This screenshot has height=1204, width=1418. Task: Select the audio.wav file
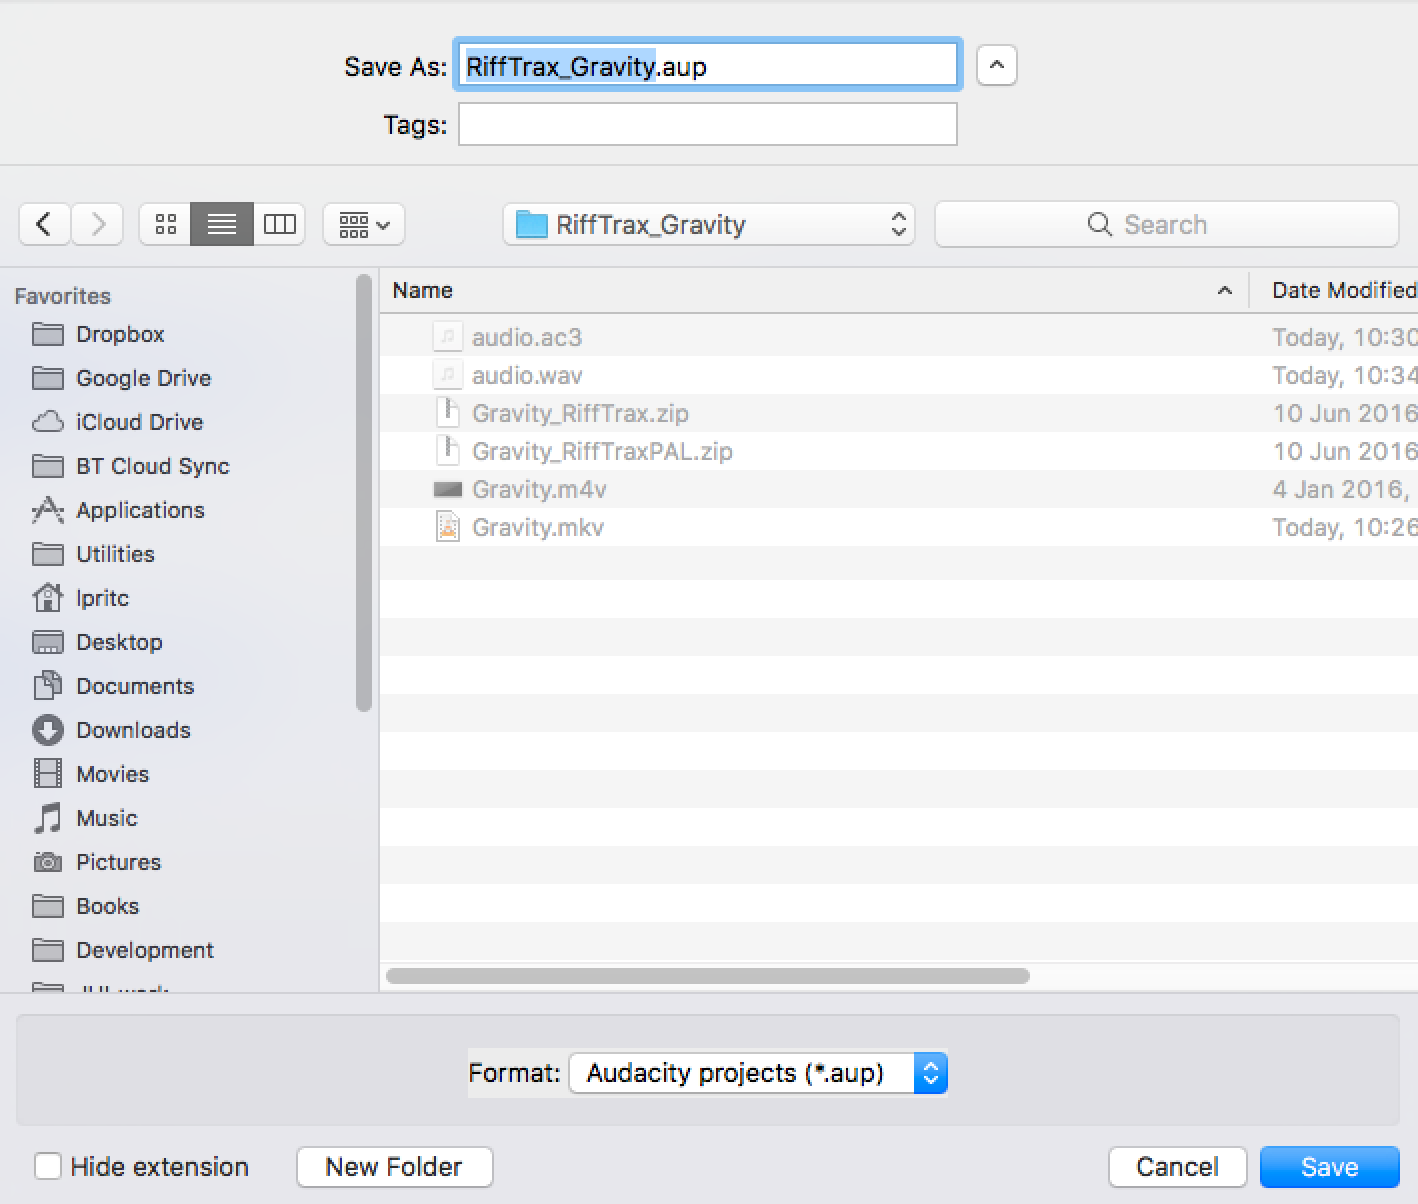[899, 375]
